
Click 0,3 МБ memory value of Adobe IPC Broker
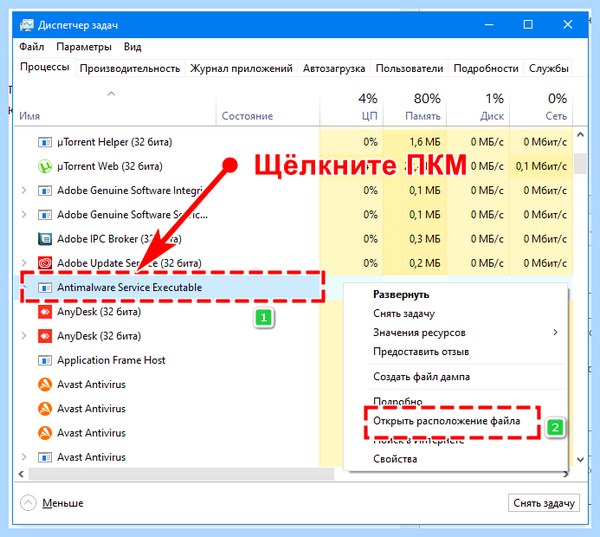[x=425, y=239]
